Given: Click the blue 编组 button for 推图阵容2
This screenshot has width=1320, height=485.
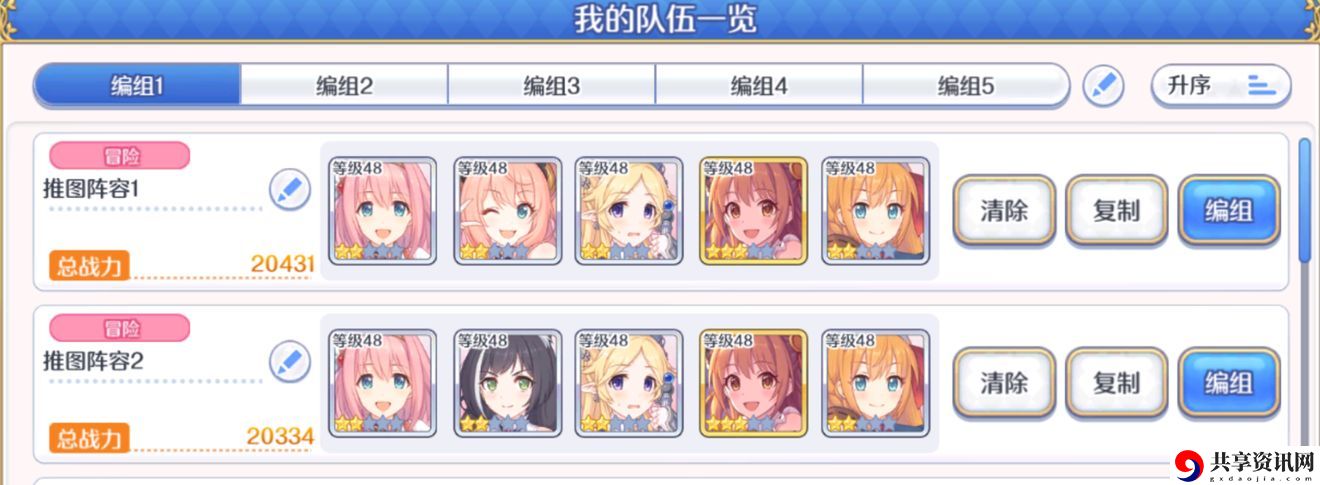Looking at the screenshot, I should coord(1229,383).
